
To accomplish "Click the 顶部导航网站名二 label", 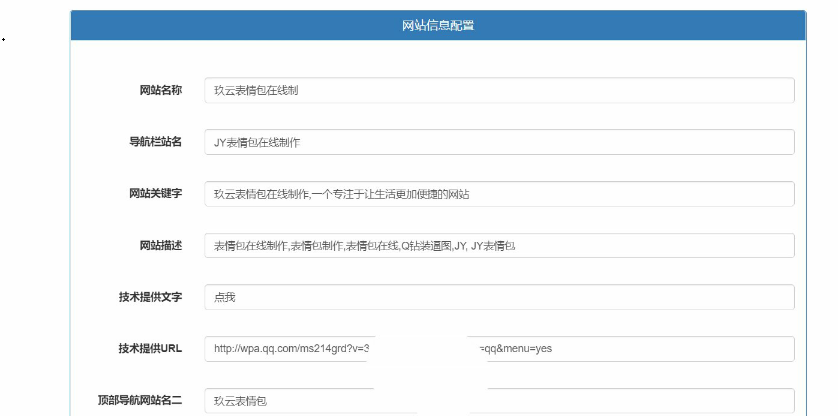I will click(140, 400).
